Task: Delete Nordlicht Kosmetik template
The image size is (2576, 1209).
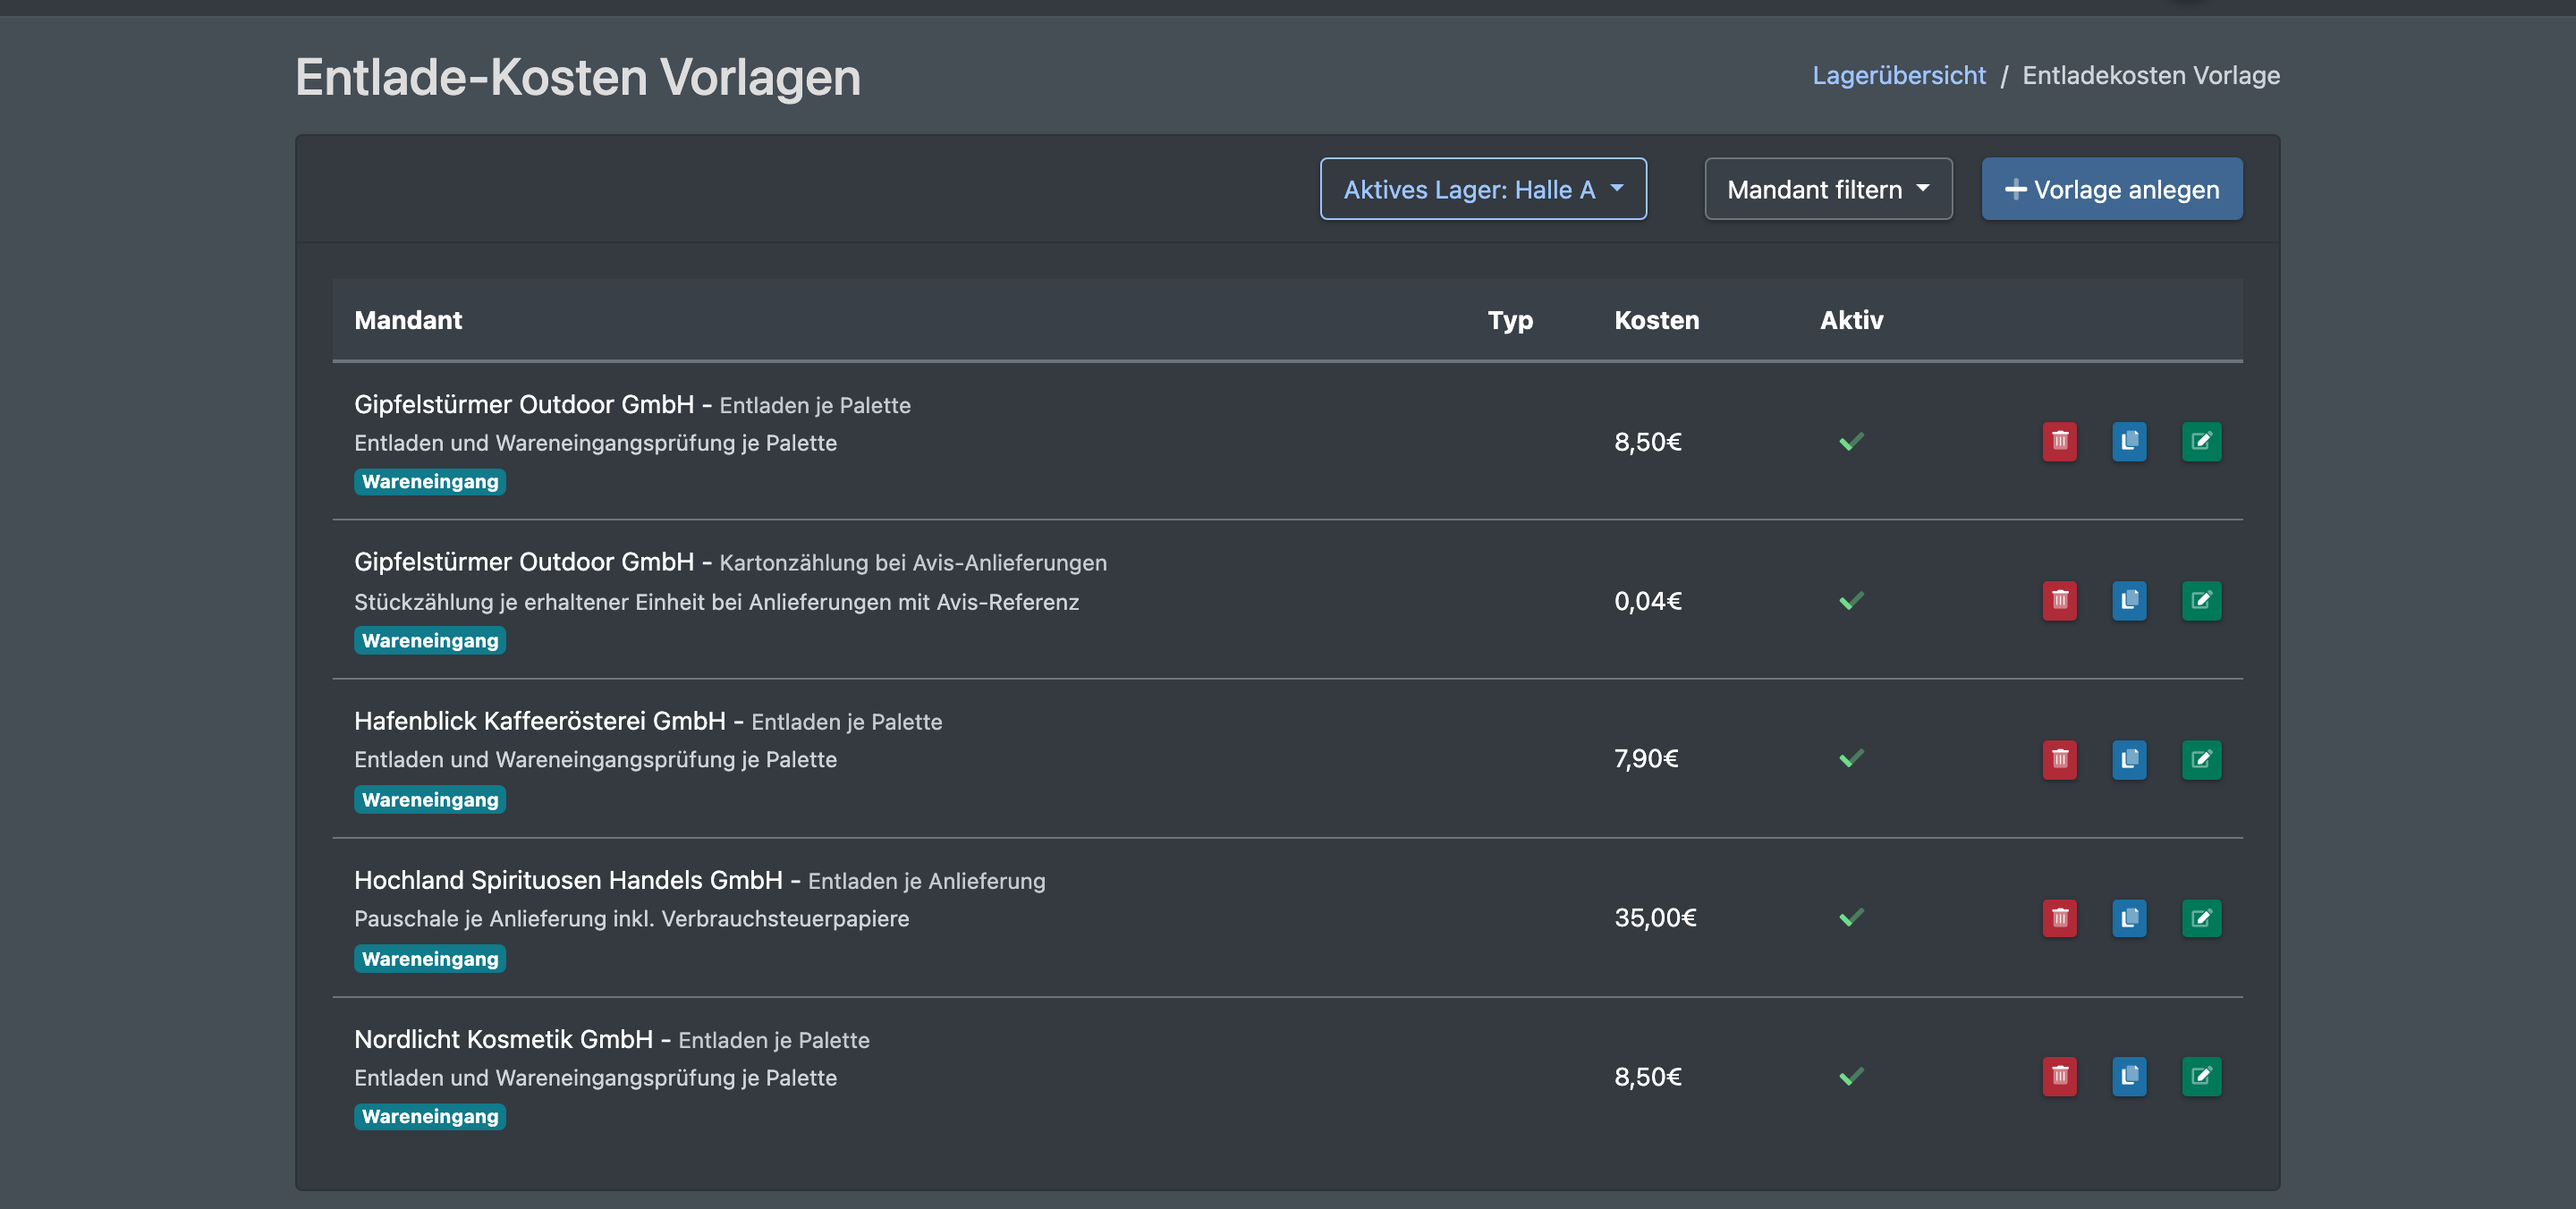Action: [x=2059, y=1076]
